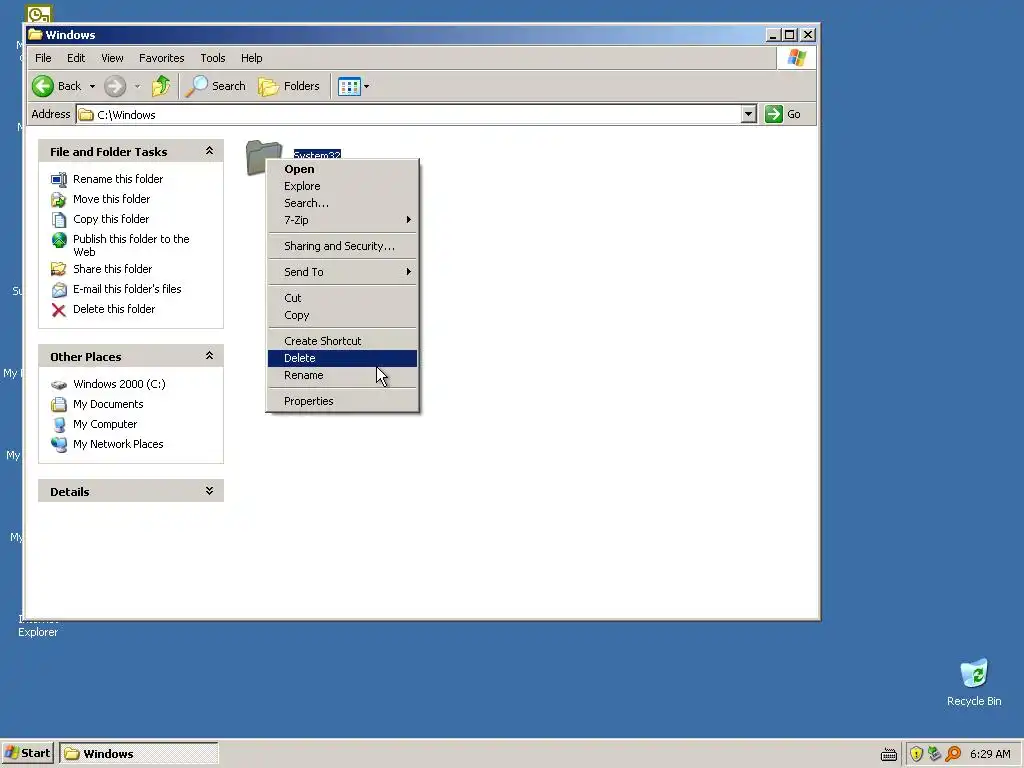Screen dimensions: 1024x768
Task: Click the Windows taskbar button
Action: click(x=138, y=753)
